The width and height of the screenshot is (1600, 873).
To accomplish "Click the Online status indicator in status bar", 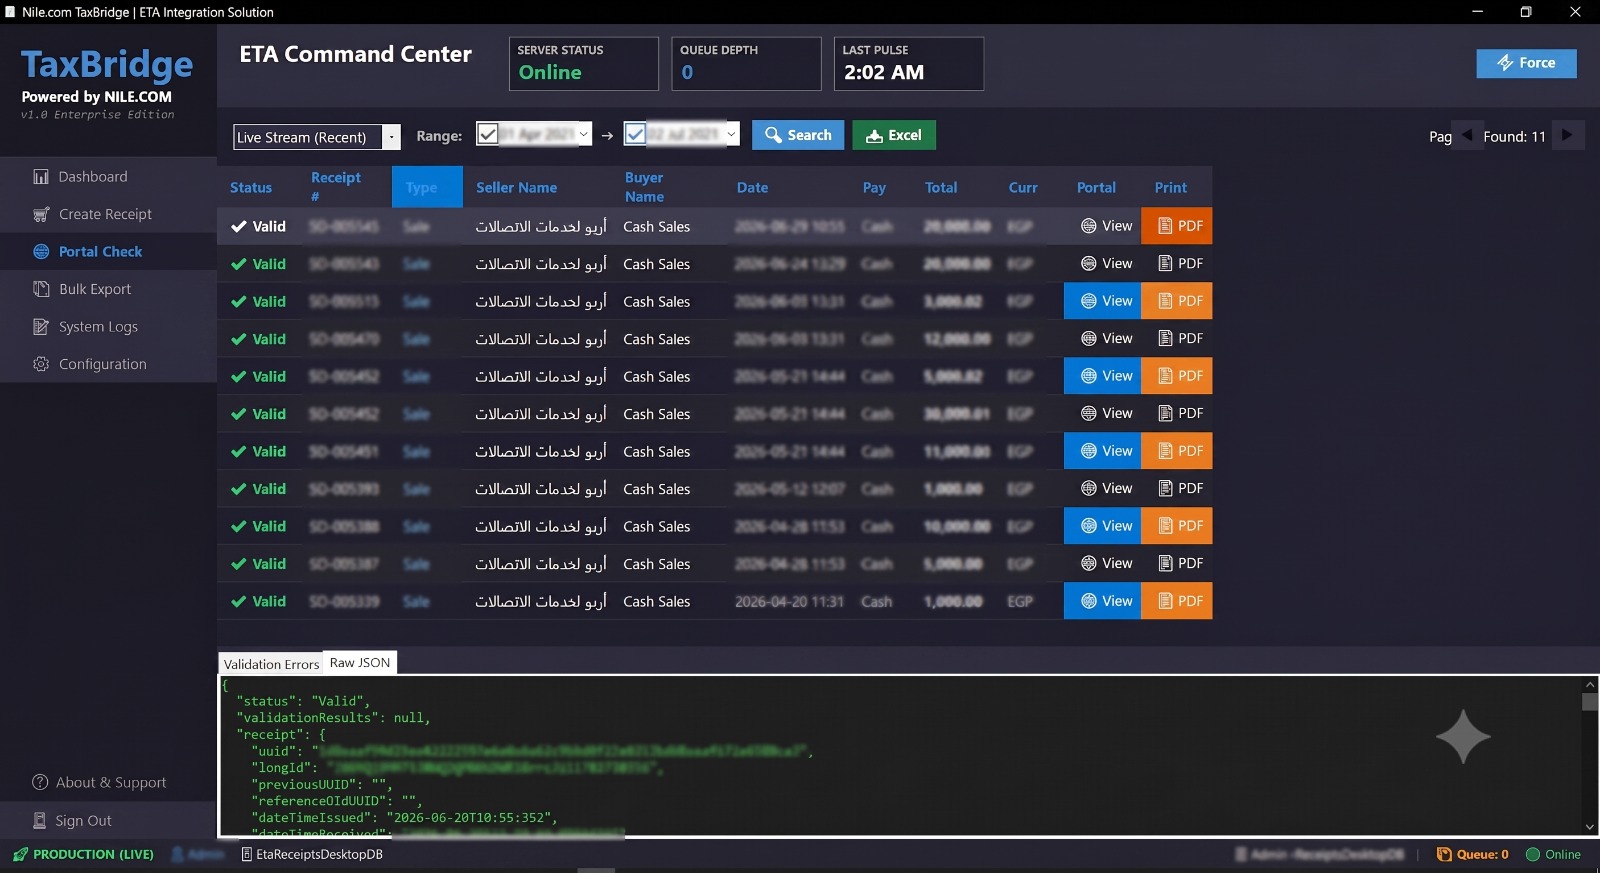I will point(1553,854).
